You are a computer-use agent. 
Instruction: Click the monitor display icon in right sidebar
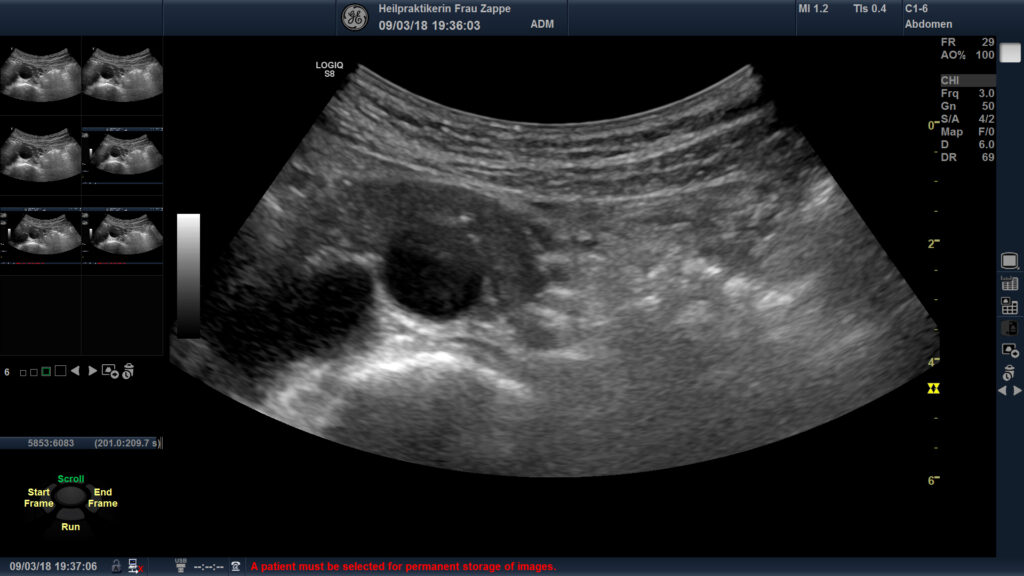point(1009,261)
